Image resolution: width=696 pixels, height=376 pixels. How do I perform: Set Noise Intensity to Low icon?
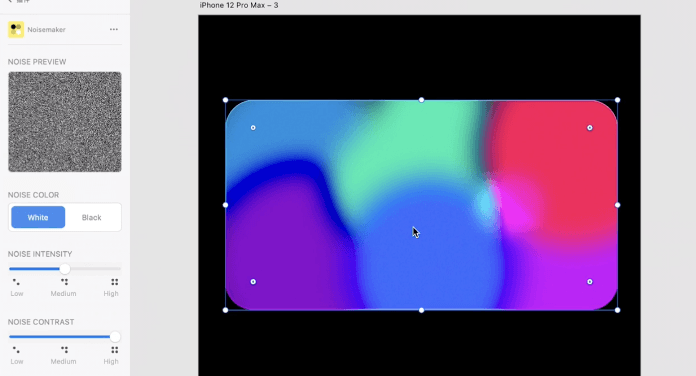(16, 282)
